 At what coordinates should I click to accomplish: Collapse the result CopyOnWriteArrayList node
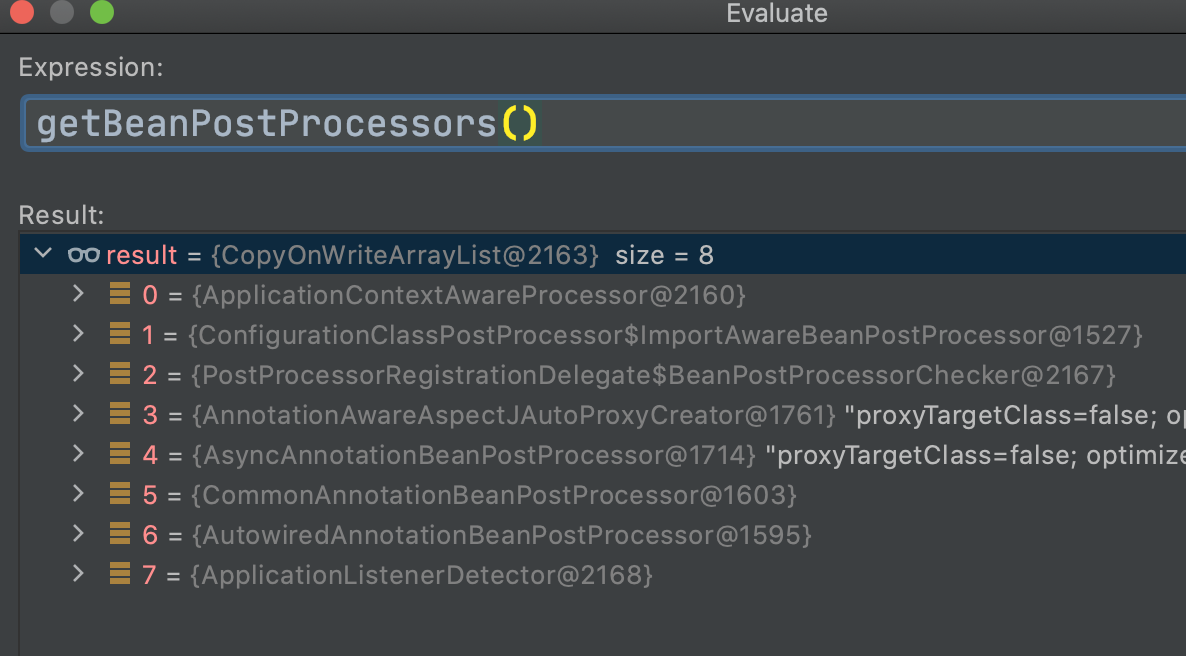tap(43, 254)
